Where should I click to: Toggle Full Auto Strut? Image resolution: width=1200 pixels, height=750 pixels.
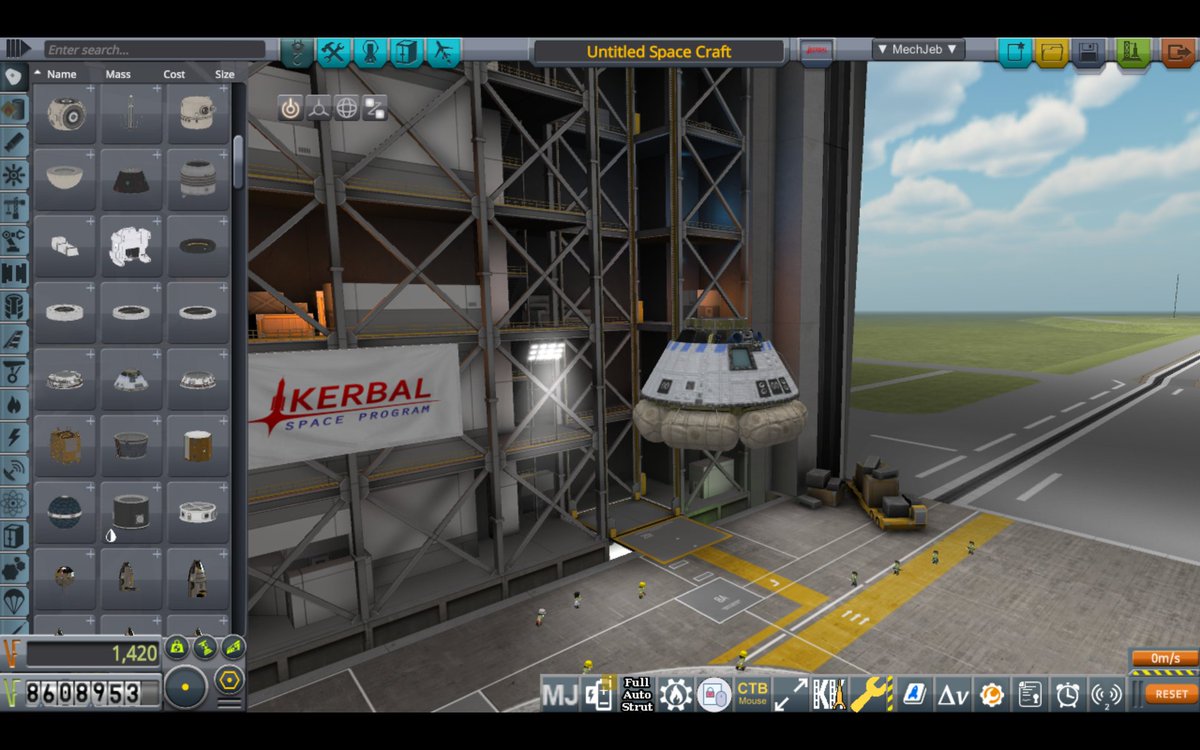(637, 693)
